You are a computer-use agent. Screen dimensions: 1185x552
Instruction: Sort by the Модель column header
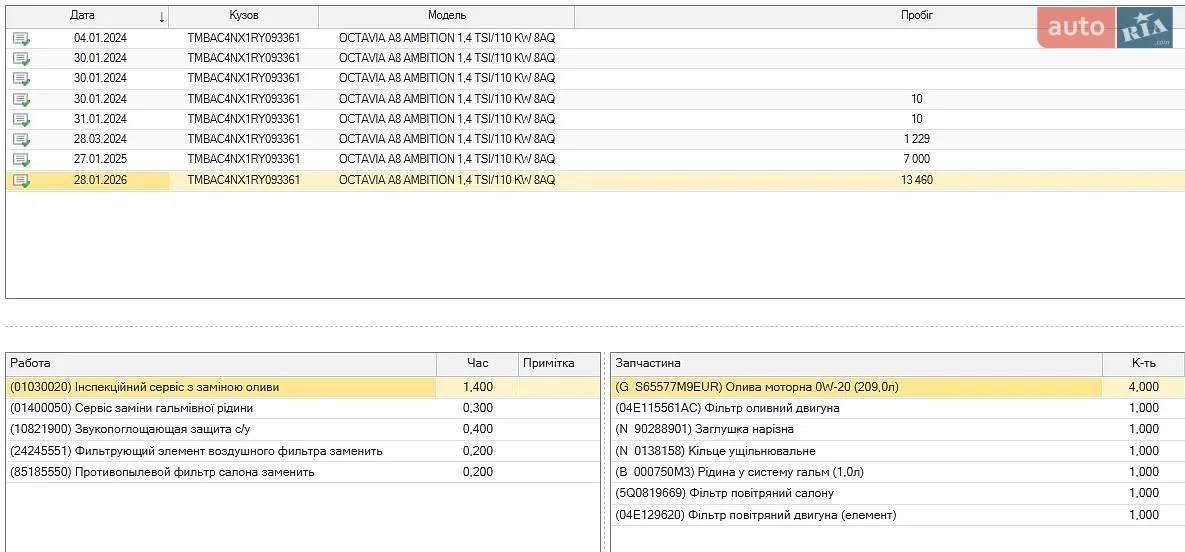pyautogui.click(x=447, y=16)
